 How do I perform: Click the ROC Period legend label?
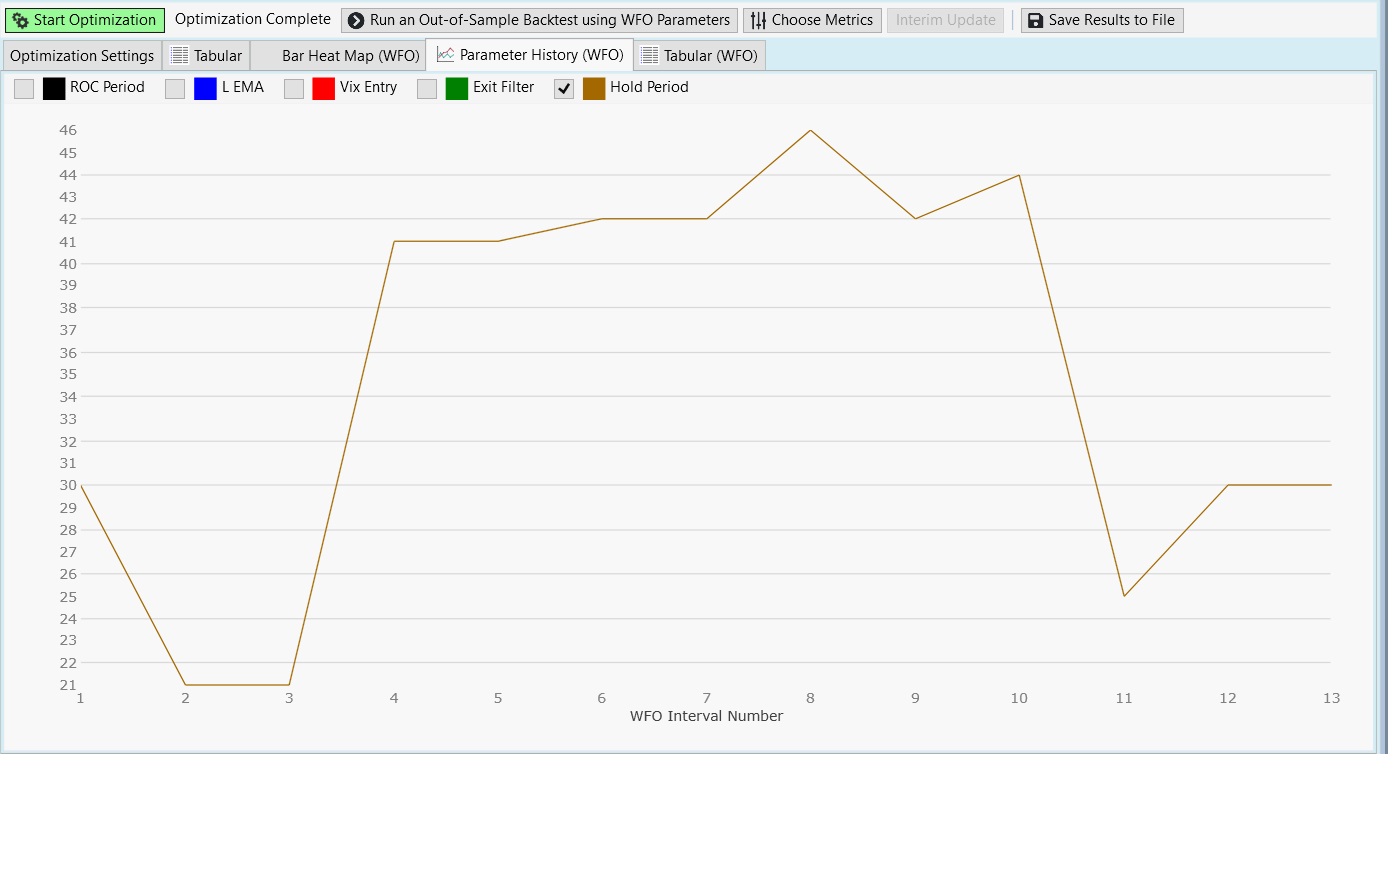click(x=107, y=87)
